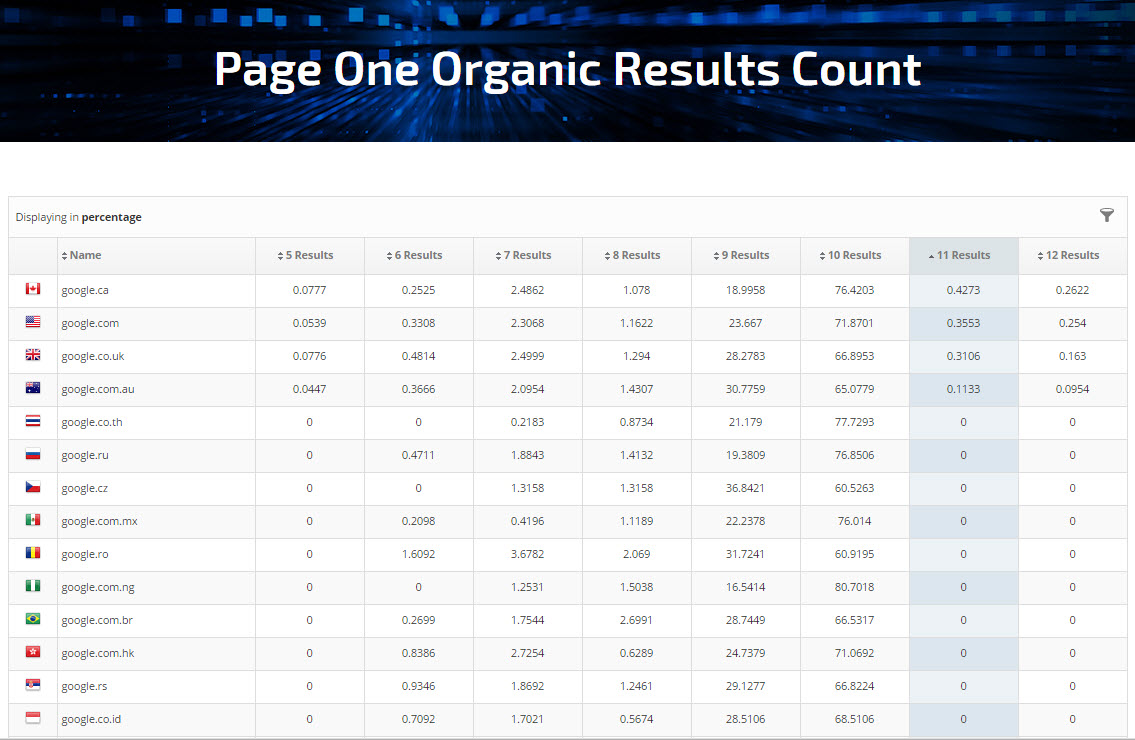Sort by 6 Results column
Image resolution: width=1135 pixels, height=740 pixels.
click(414, 255)
